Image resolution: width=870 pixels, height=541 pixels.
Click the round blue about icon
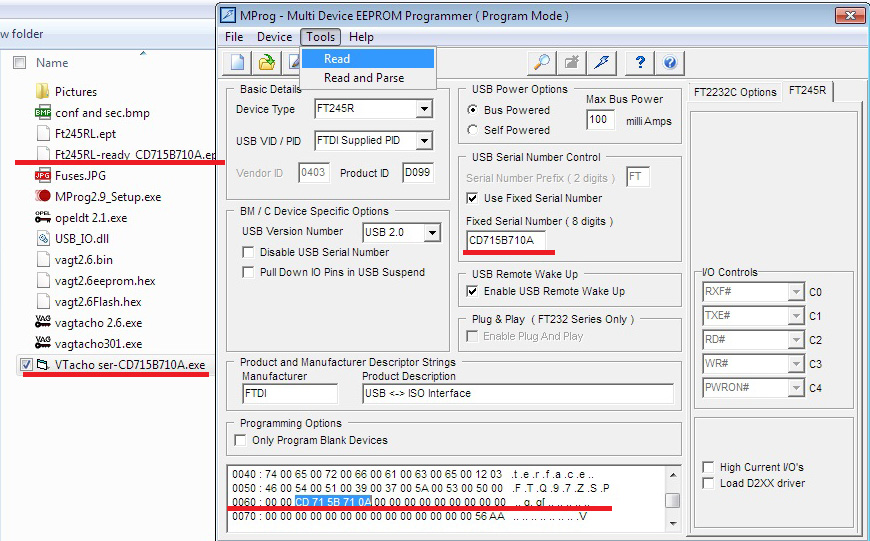[x=669, y=62]
